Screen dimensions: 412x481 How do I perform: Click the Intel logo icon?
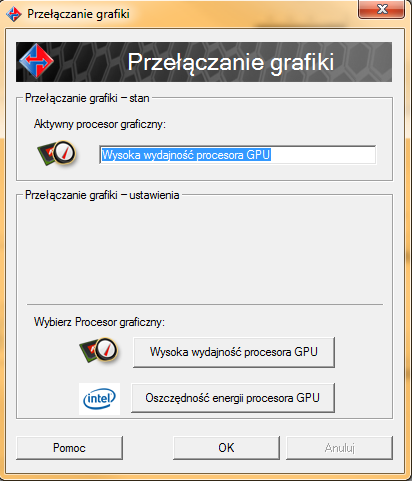pos(99,399)
